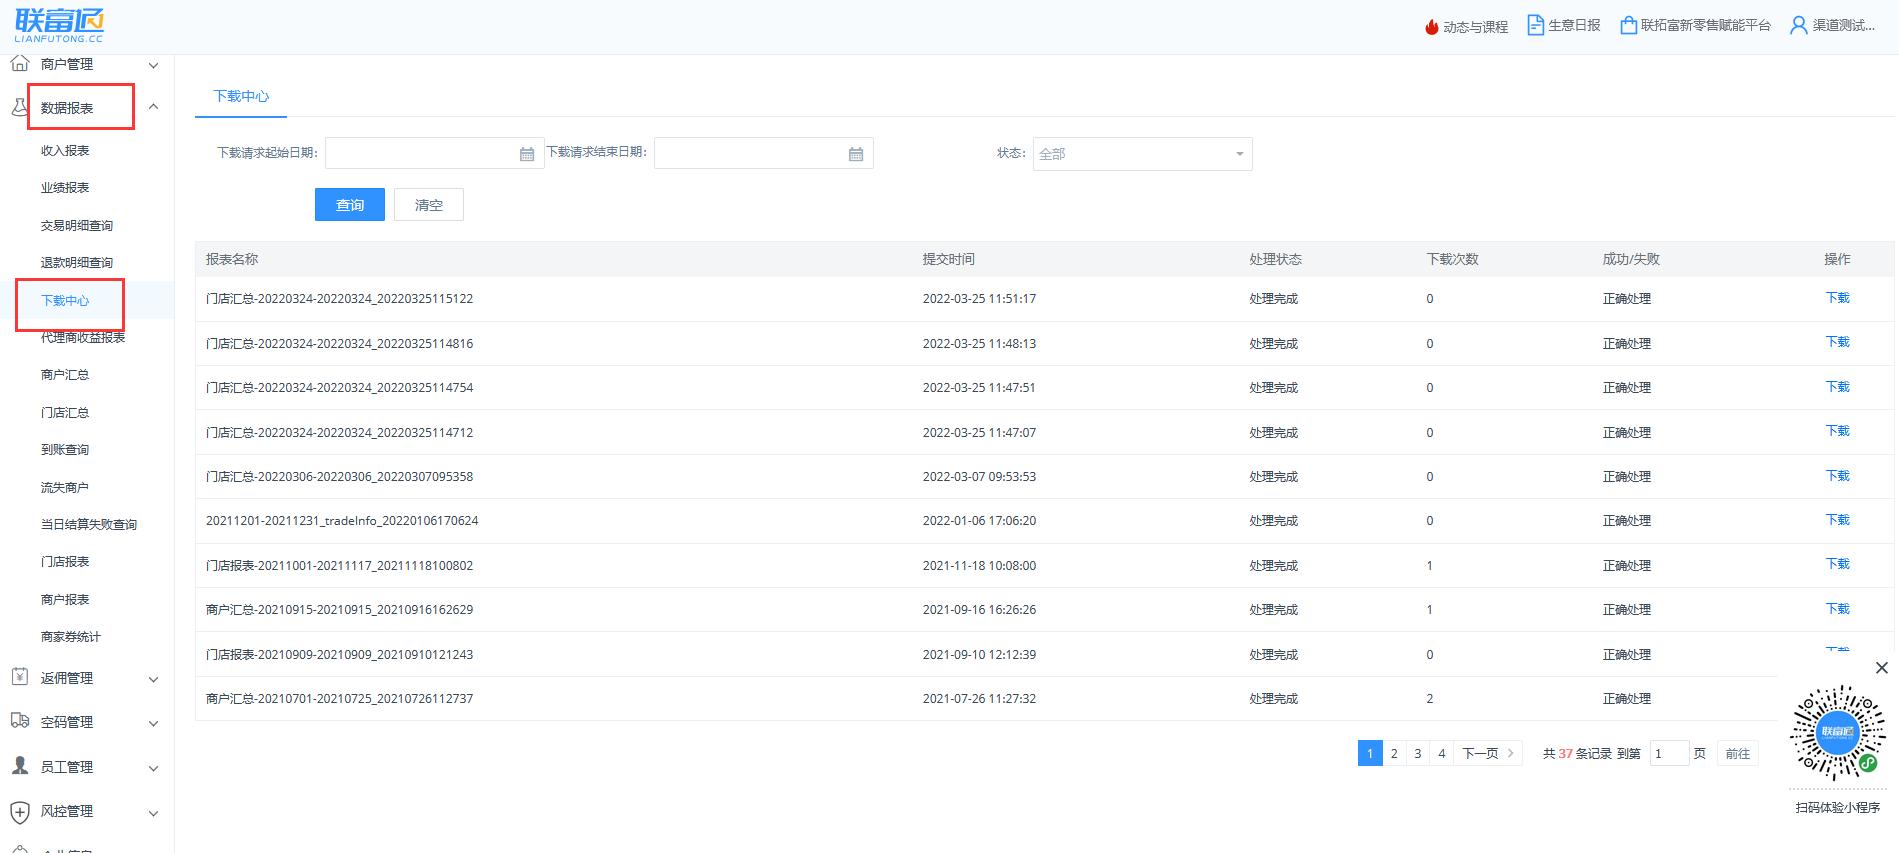The image size is (1899, 853).
Task: Go to page 4 of results
Action: [x=1442, y=753]
